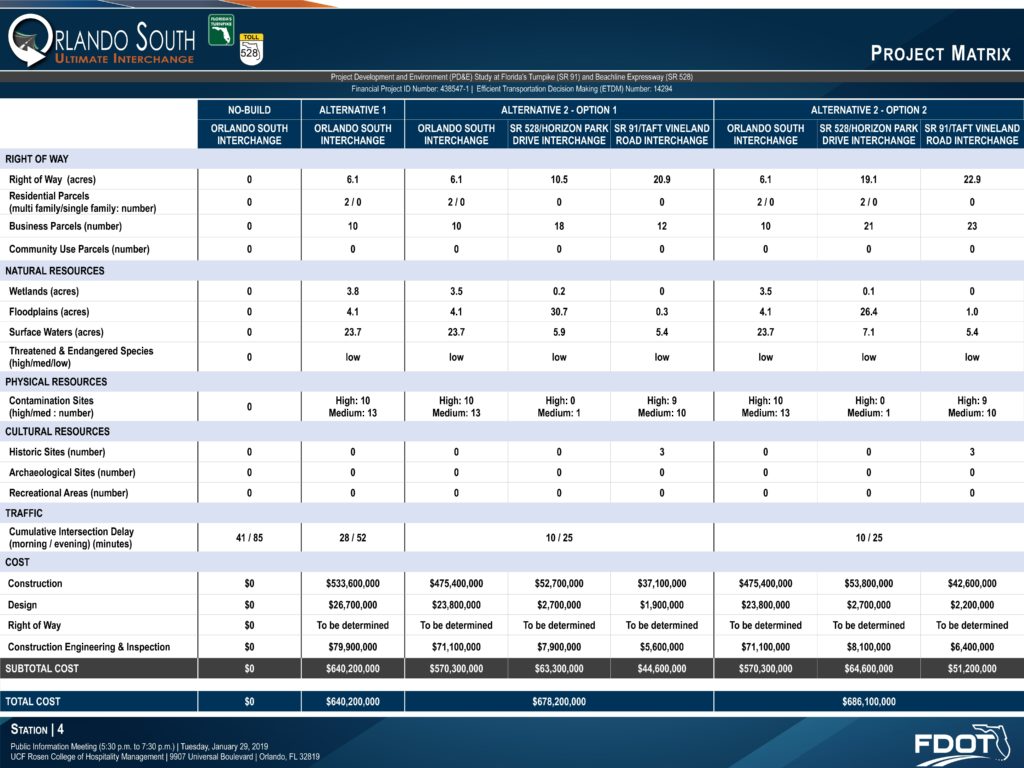Click the "Community Use Parcels (number)" row label
This screenshot has height=768, width=1024.
click(79, 249)
